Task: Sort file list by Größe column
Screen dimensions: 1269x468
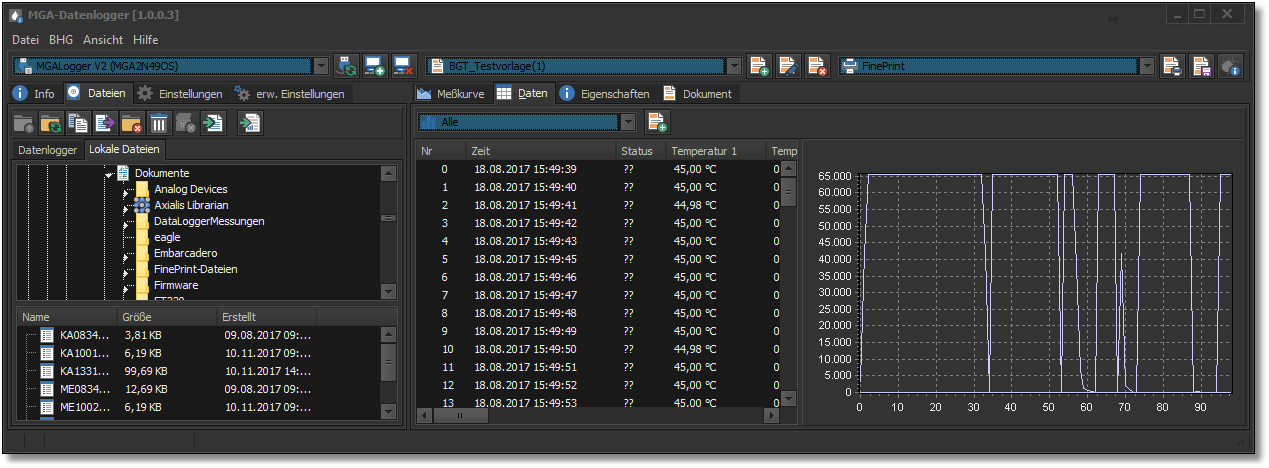Action: 166,317
